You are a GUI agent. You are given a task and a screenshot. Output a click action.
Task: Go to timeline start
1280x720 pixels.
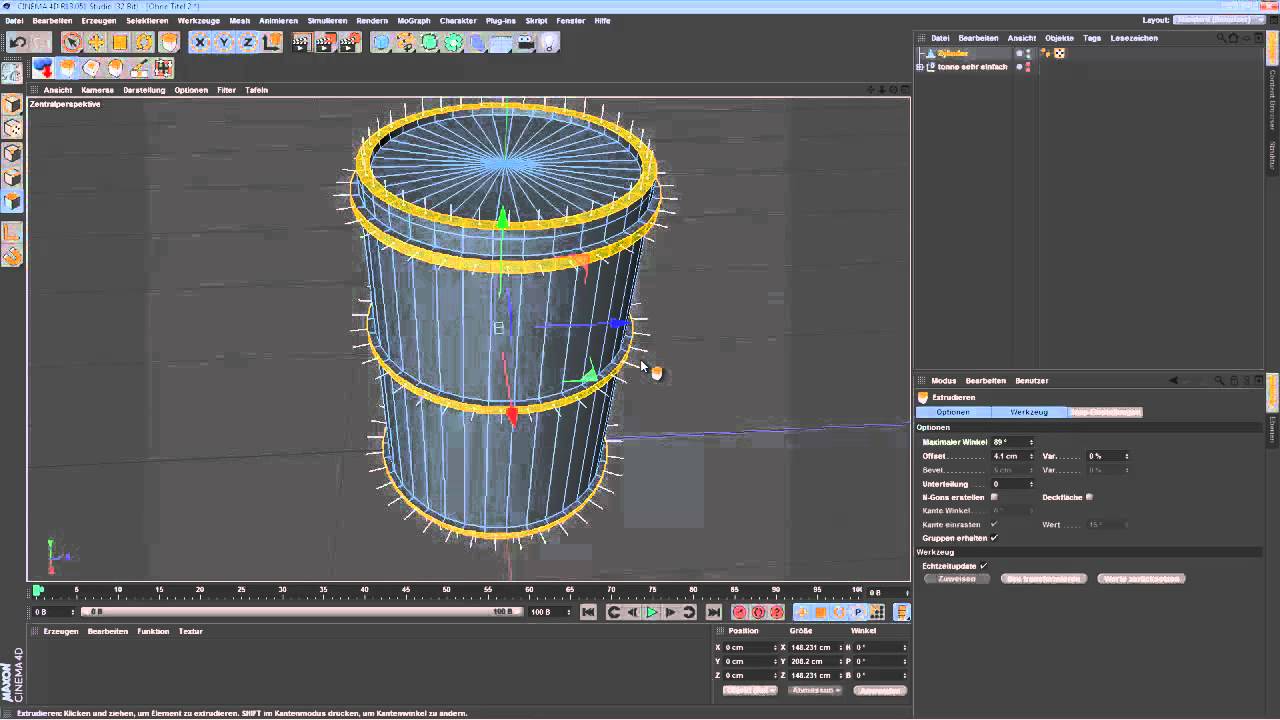(x=588, y=612)
